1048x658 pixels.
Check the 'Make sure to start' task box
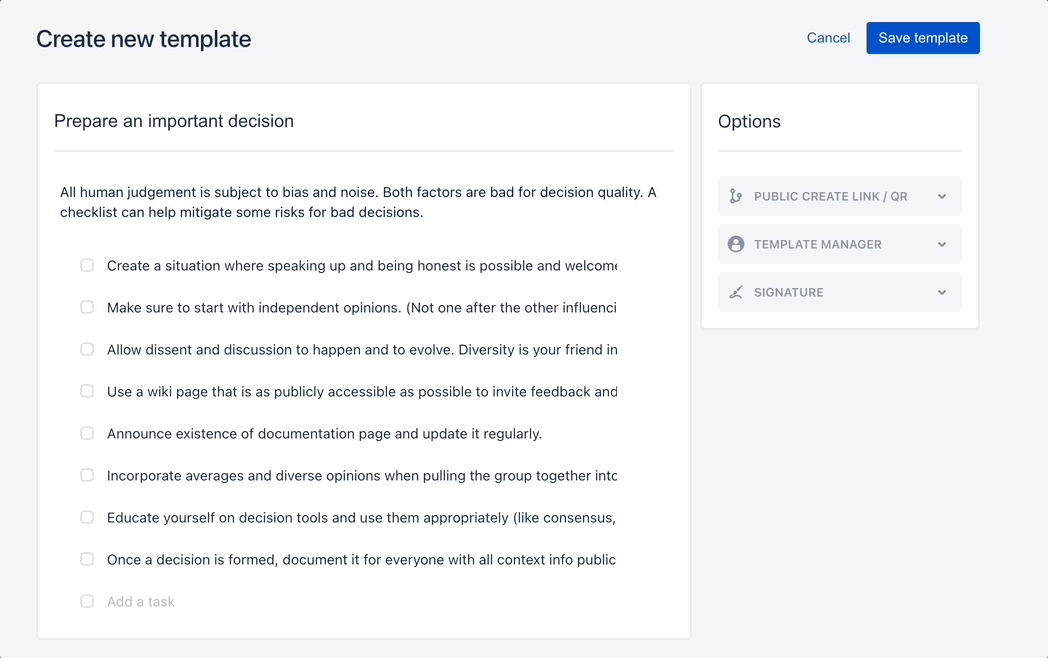pyautogui.click(x=87, y=307)
